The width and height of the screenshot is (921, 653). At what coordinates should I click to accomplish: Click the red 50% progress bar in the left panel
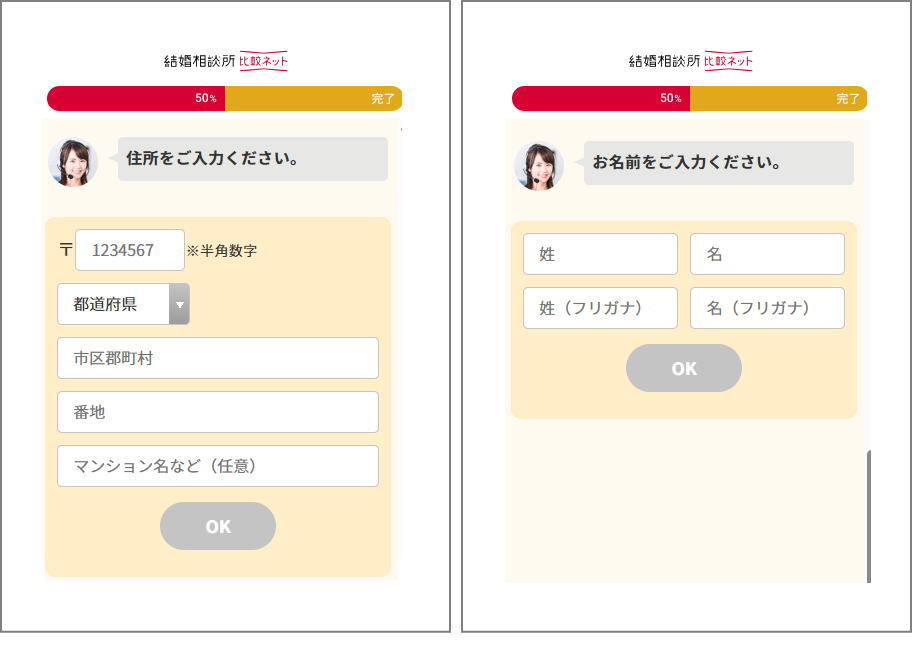[x=135, y=98]
